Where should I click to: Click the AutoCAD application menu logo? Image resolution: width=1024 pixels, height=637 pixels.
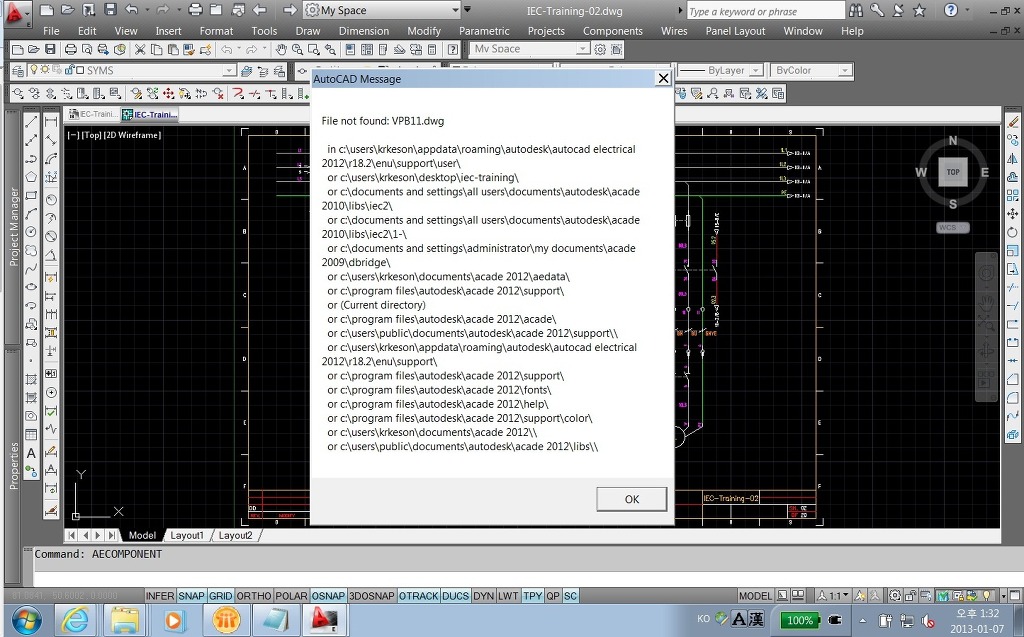17,13
